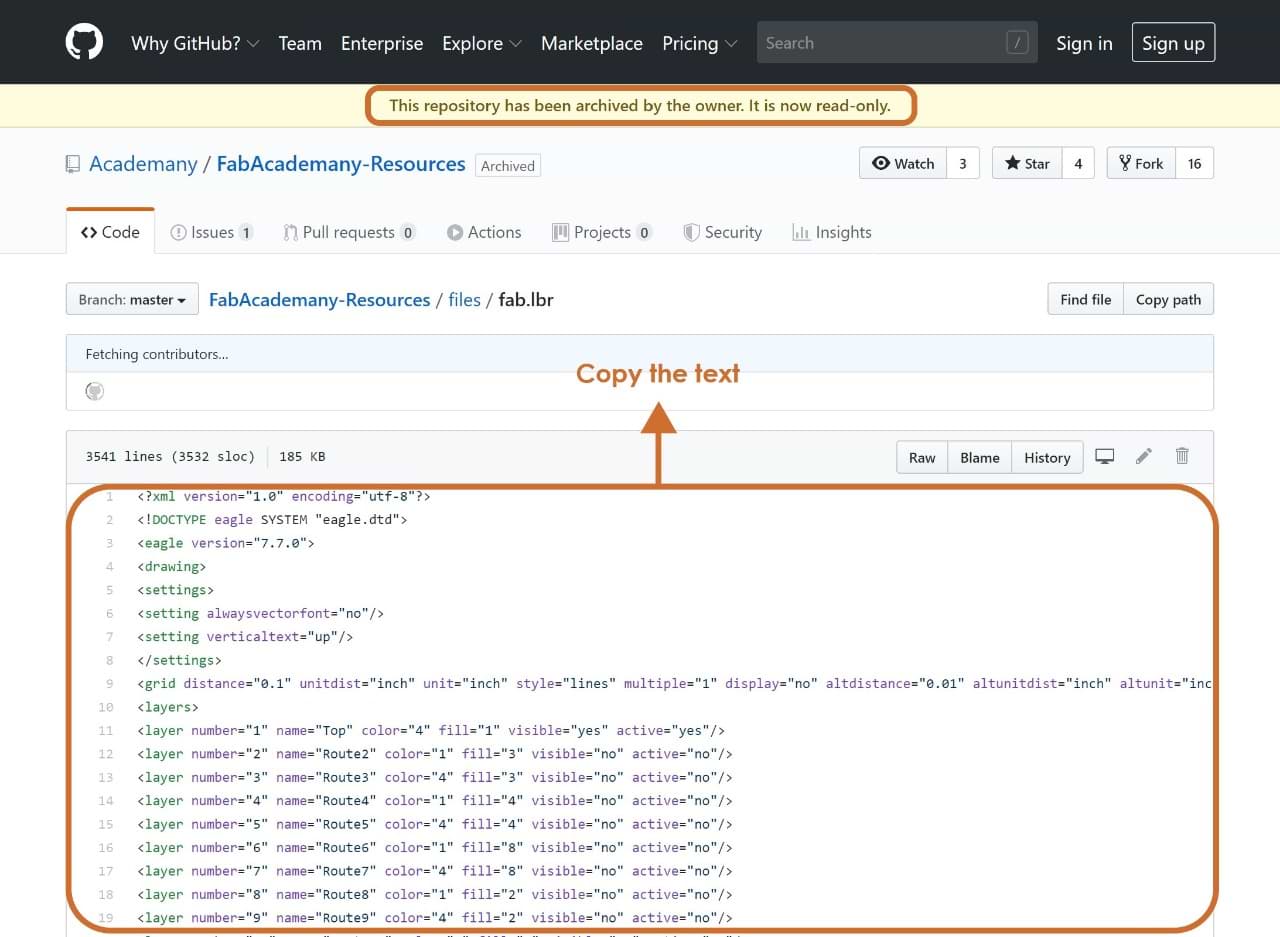The width and height of the screenshot is (1280, 937).
Task: View the Raw file
Action: tap(922, 457)
